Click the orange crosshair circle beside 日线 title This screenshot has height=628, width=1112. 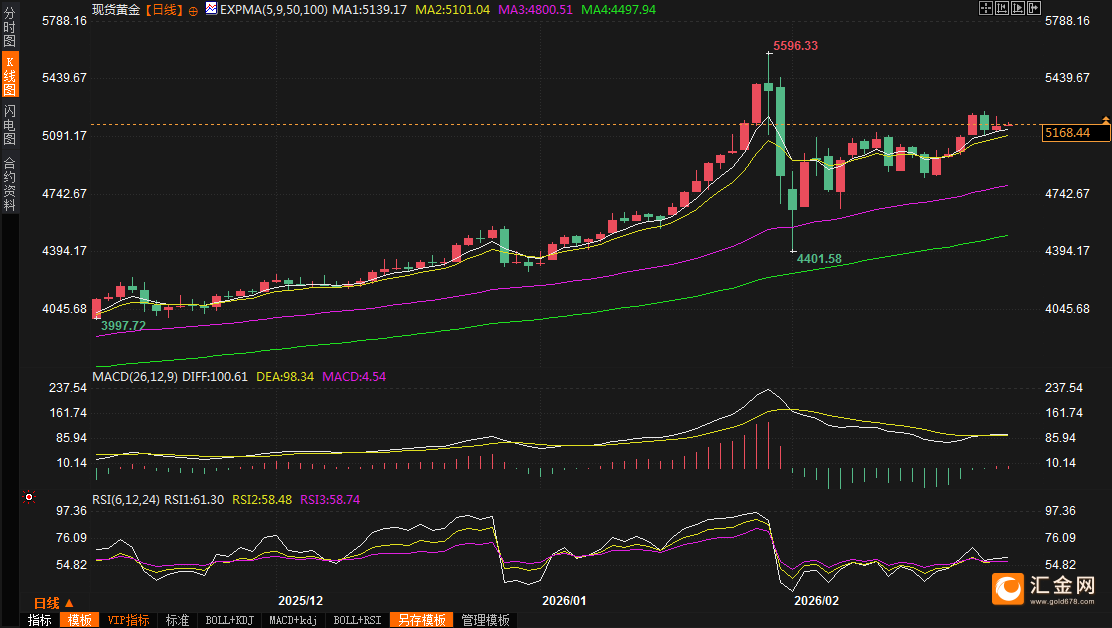coord(193,11)
